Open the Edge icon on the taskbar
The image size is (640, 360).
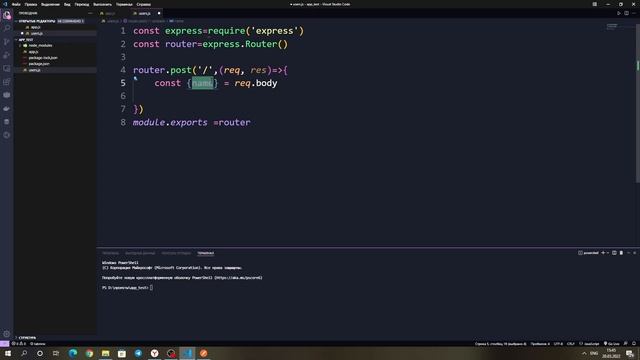73,353
